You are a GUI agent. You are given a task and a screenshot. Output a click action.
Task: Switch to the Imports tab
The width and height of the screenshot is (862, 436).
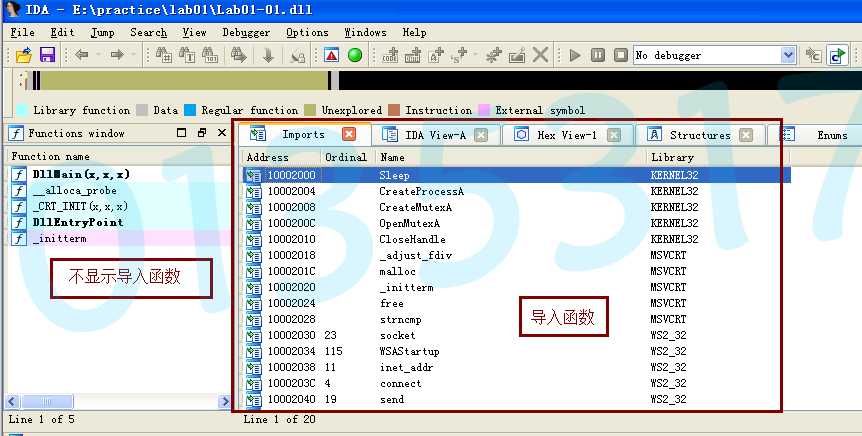[x=303, y=135]
